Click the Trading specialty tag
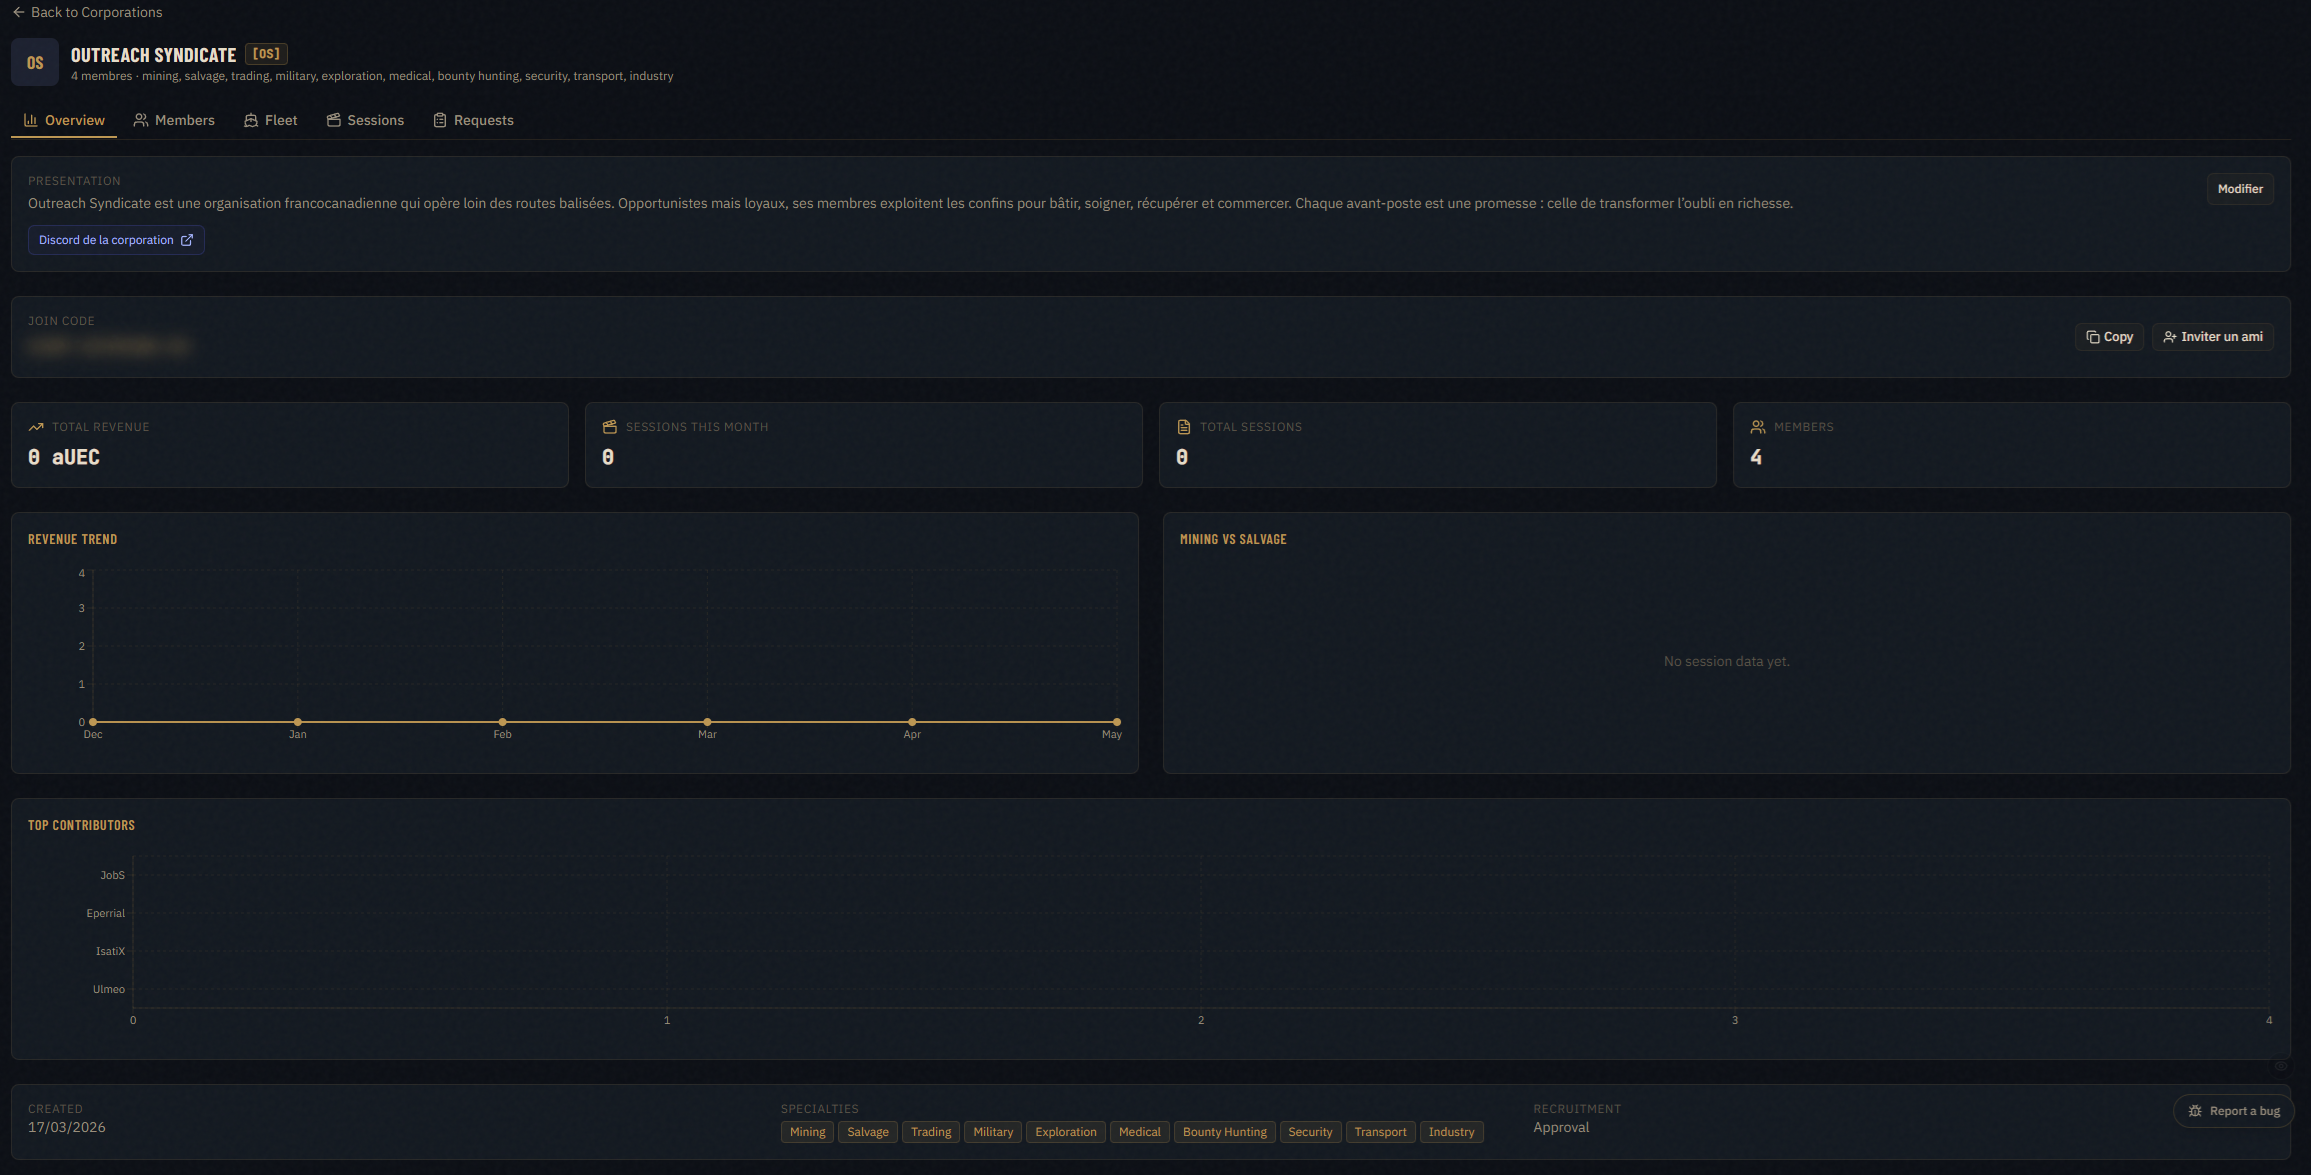 coord(931,1132)
